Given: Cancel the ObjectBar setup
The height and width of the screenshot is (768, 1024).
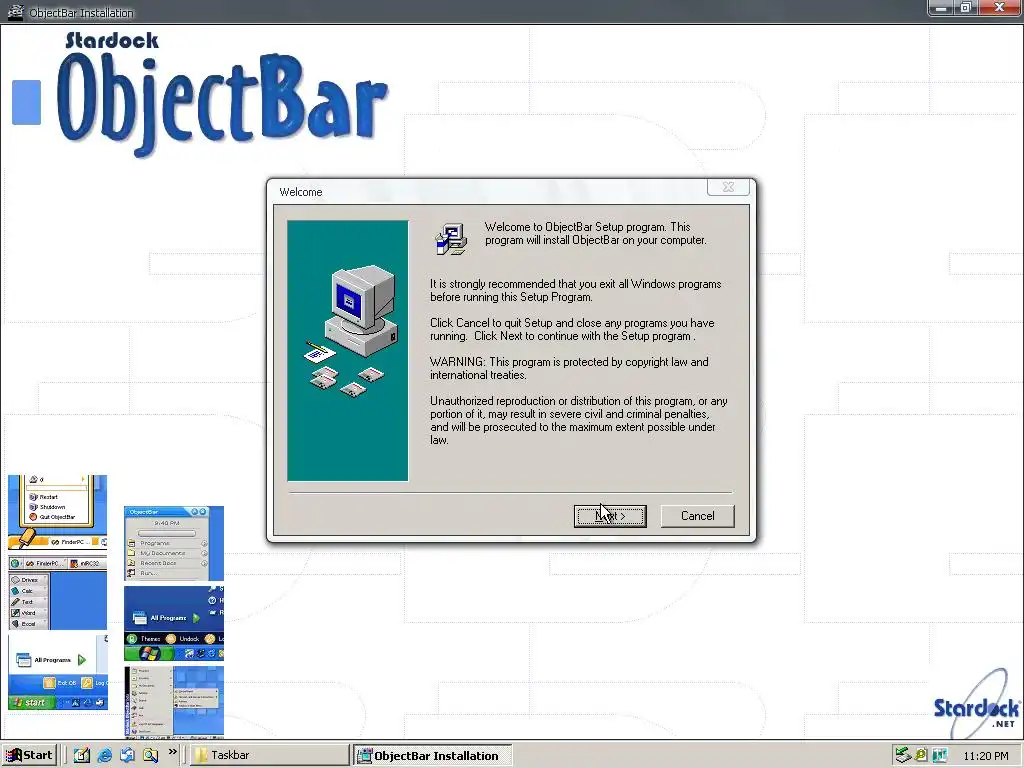Looking at the screenshot, I should tap(697, 516).
